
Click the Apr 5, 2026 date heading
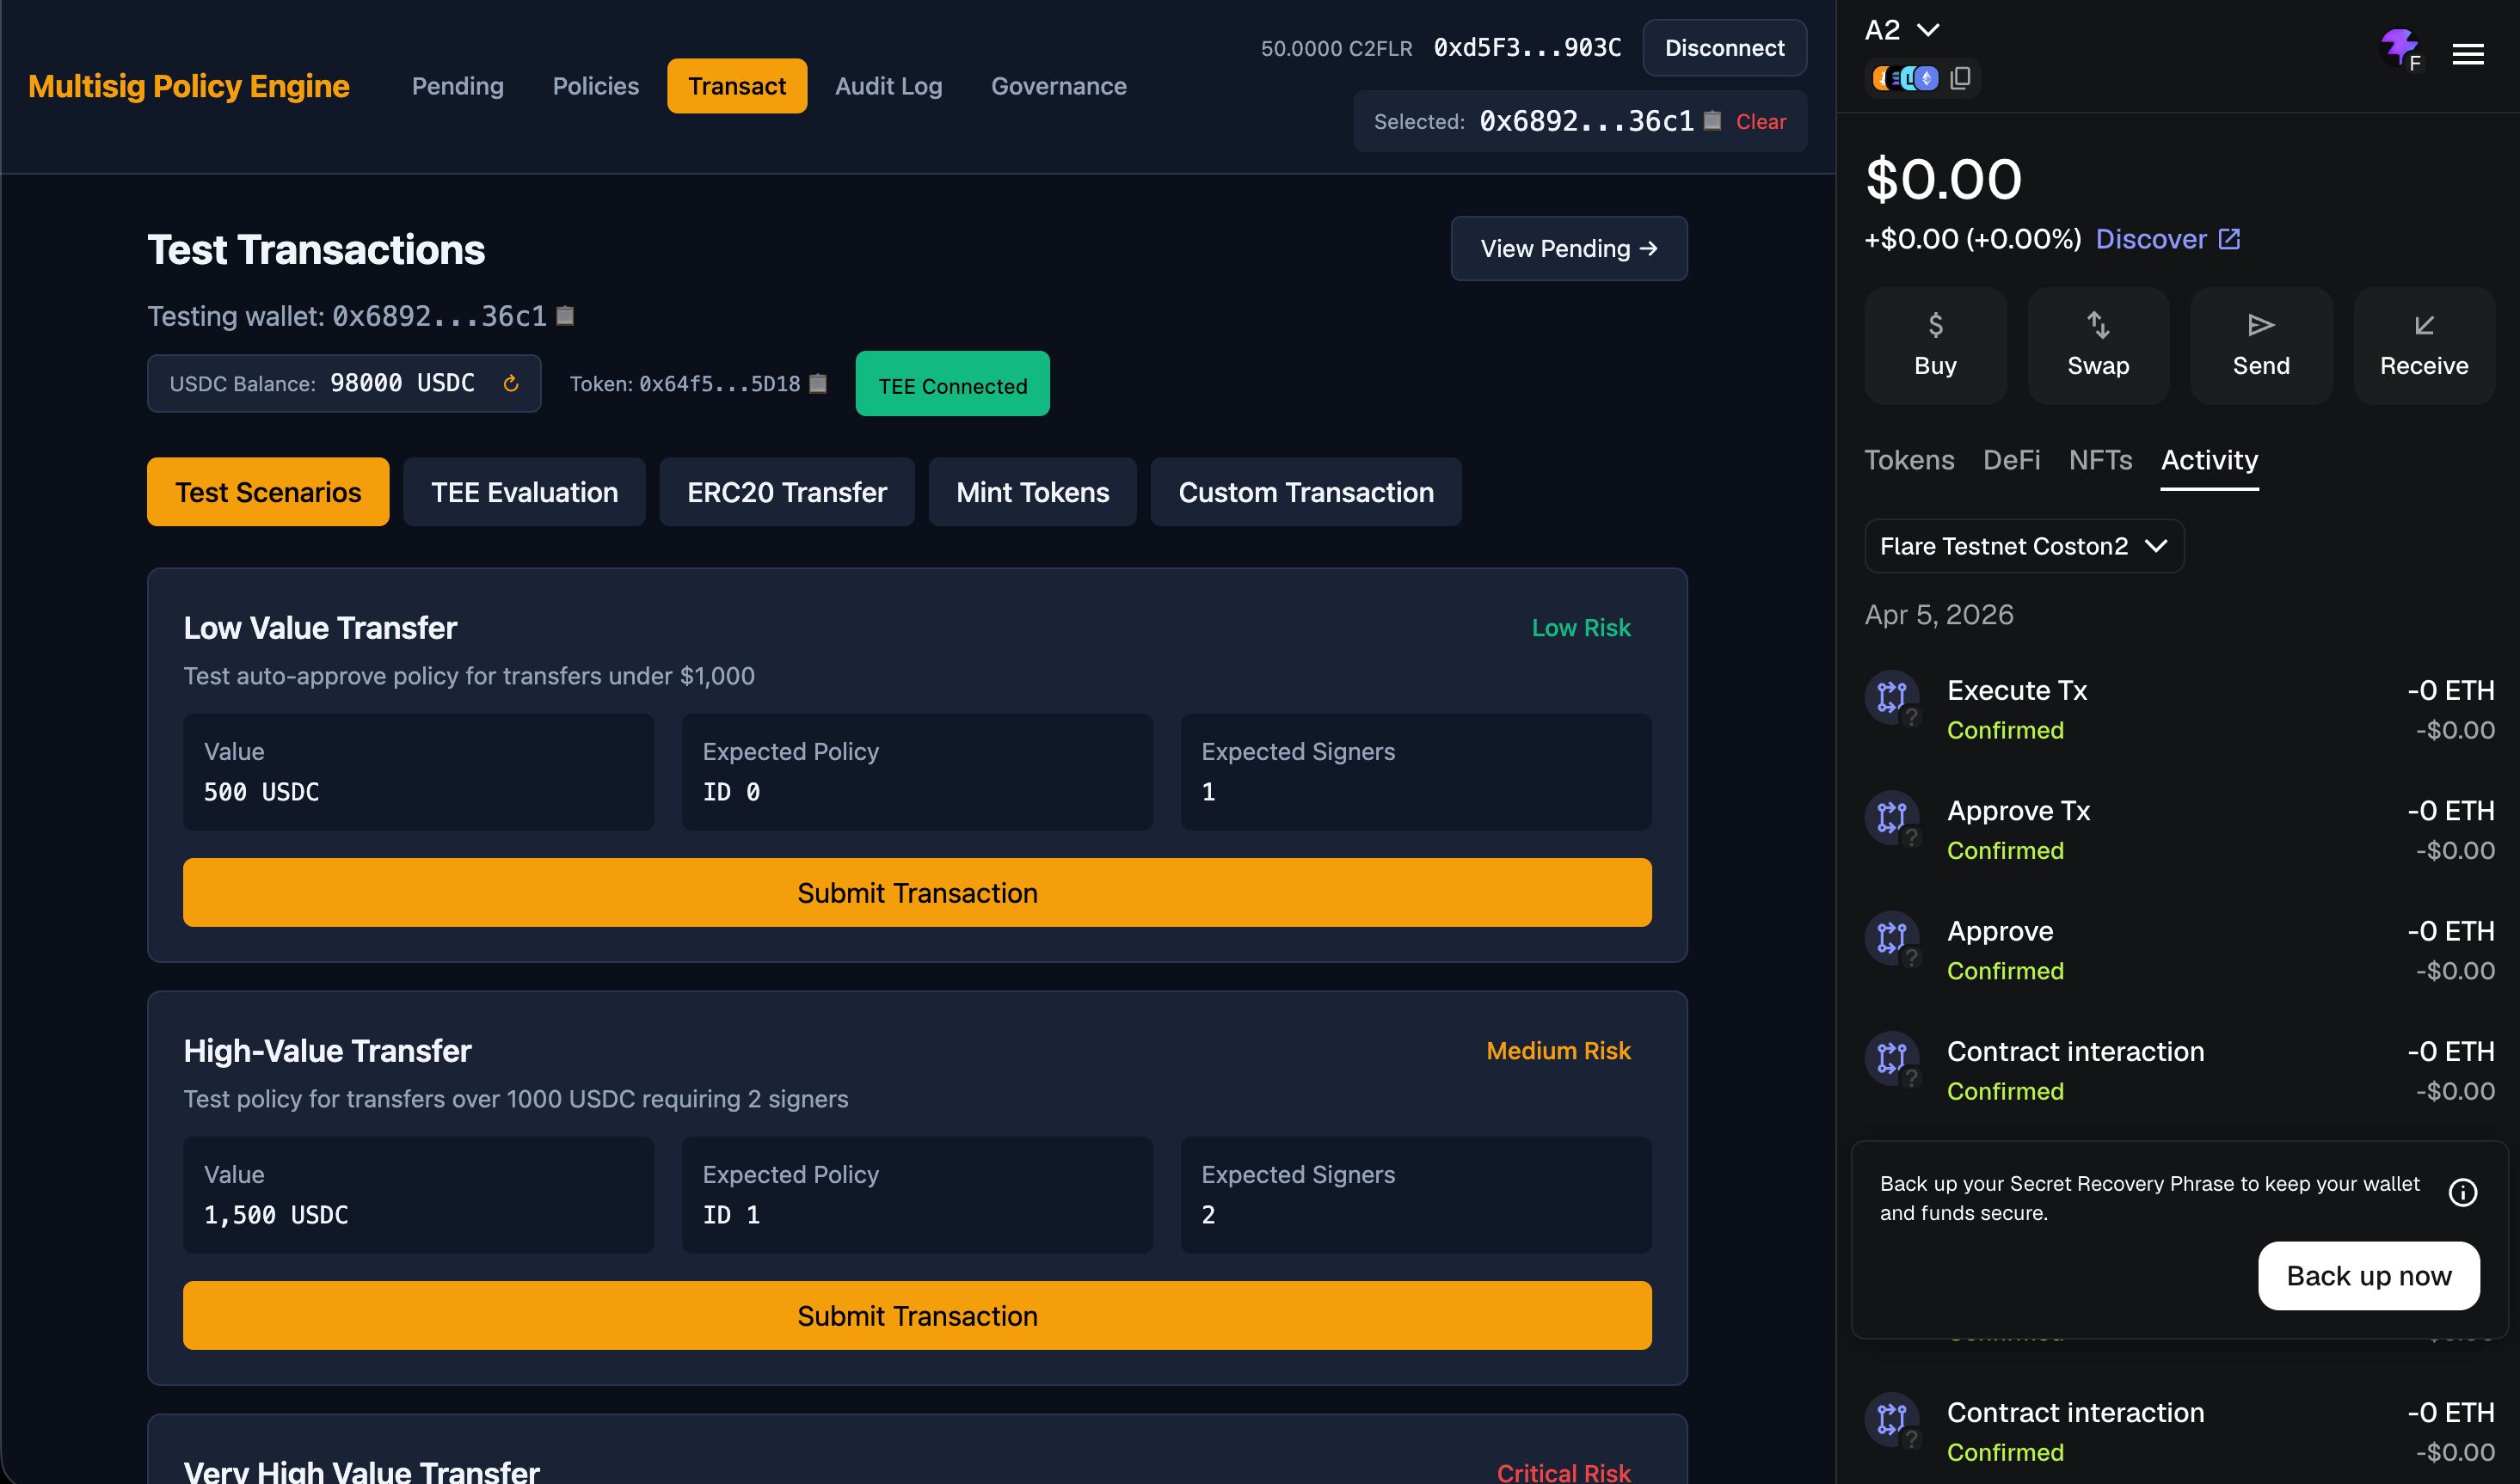pos(1939,614)
